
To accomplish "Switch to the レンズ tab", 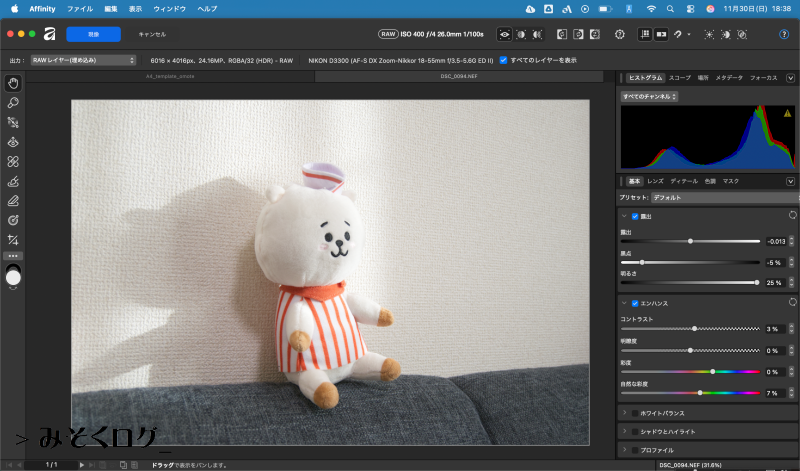I will [655, 181].
